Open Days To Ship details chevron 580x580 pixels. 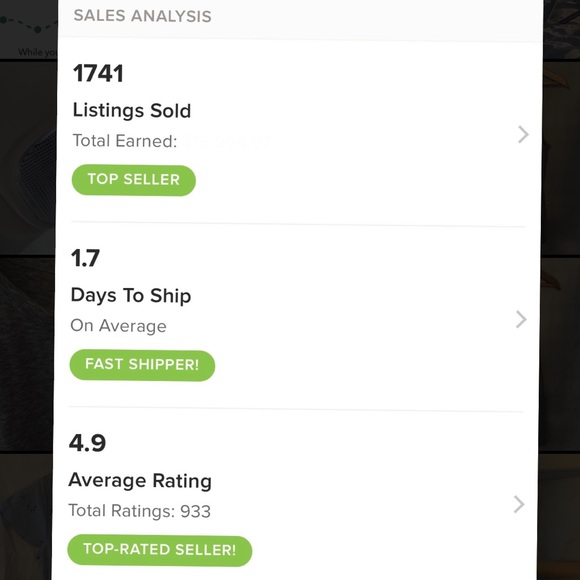521,319
